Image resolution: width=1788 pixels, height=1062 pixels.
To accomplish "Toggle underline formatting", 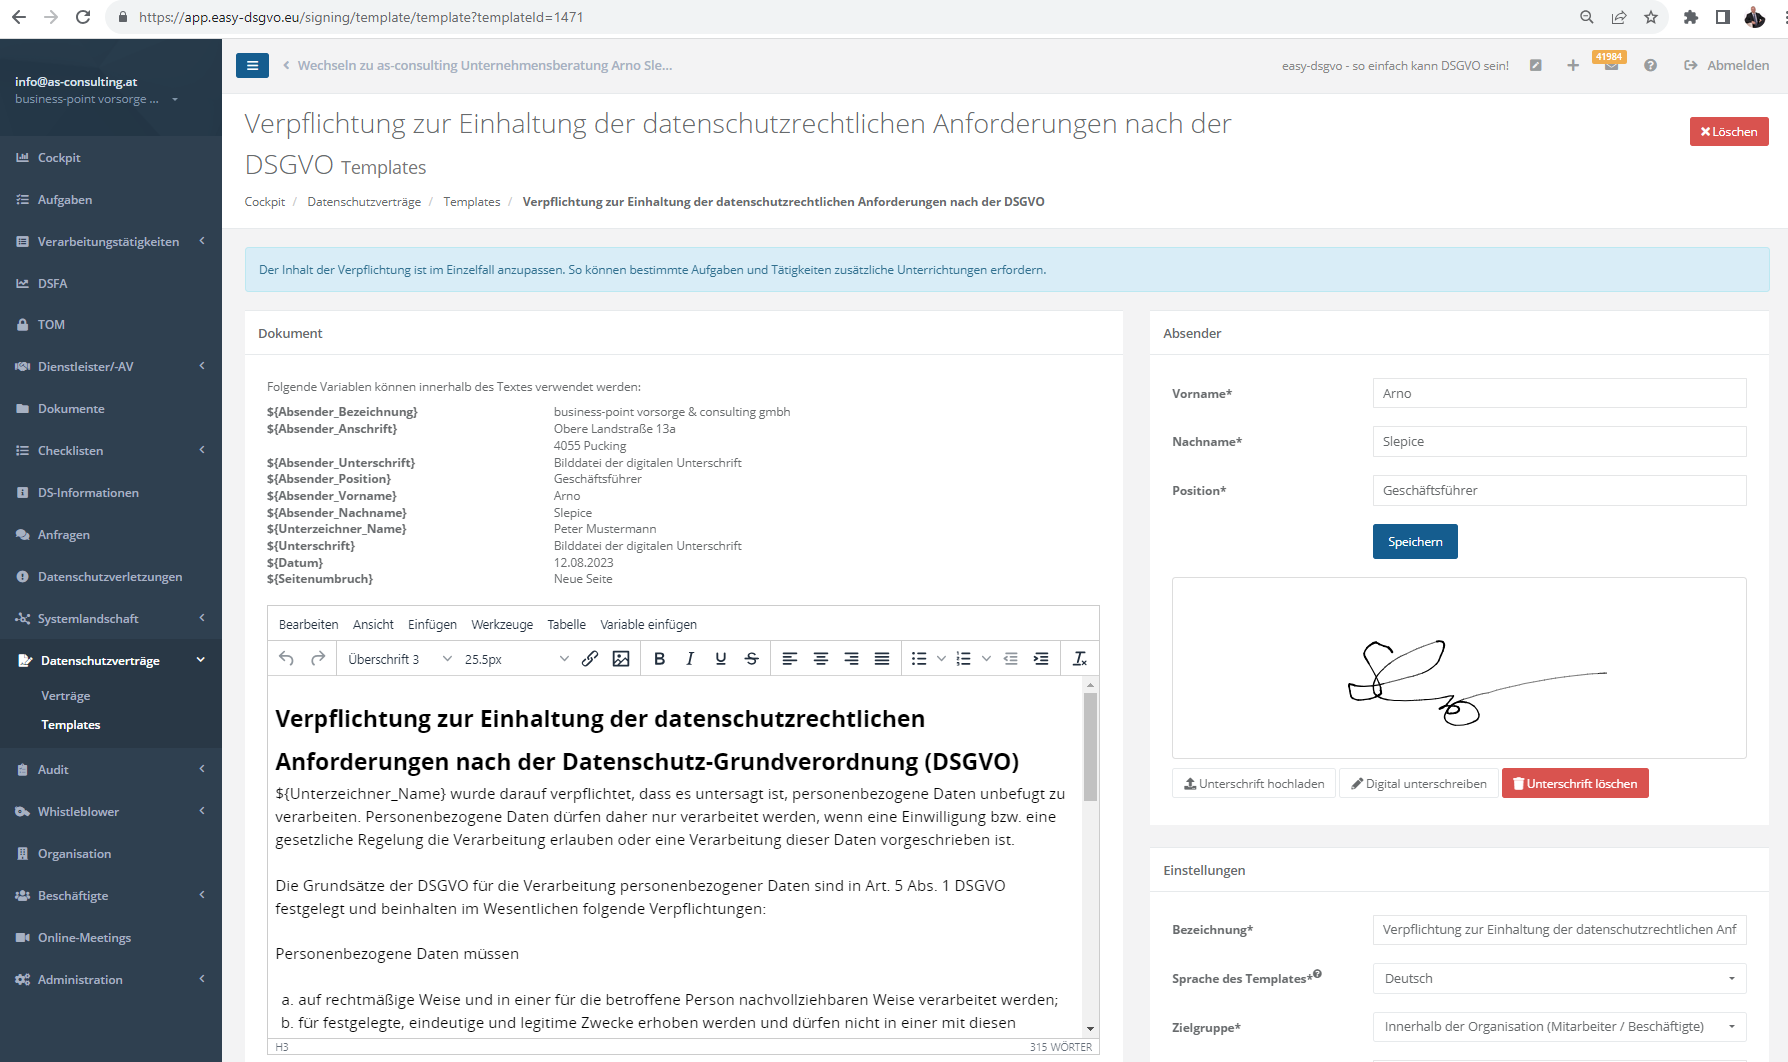I will [x=721, y=658].
